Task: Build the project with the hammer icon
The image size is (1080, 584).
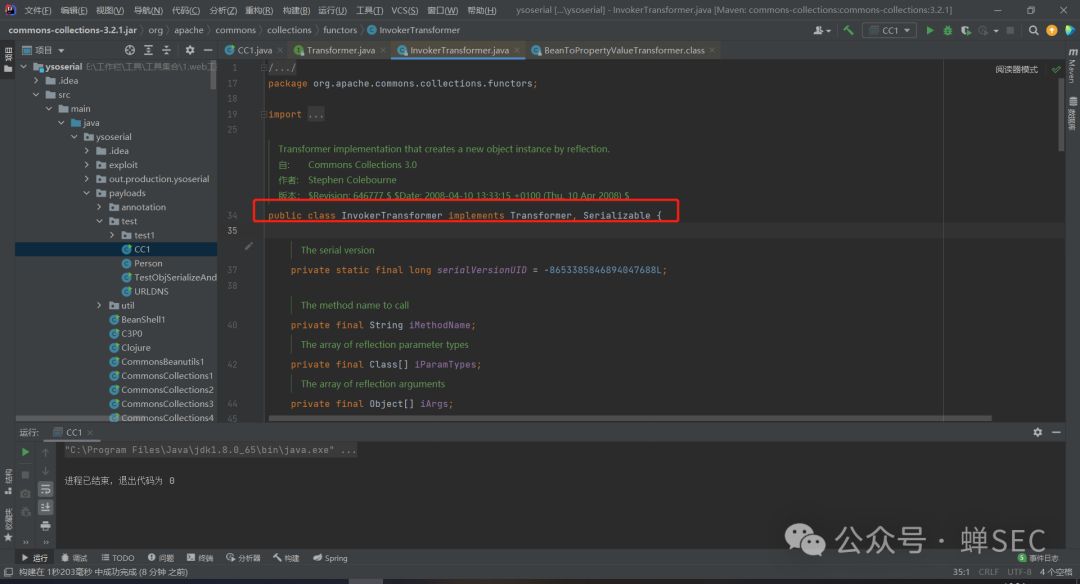Action: (x=849, y=31)
